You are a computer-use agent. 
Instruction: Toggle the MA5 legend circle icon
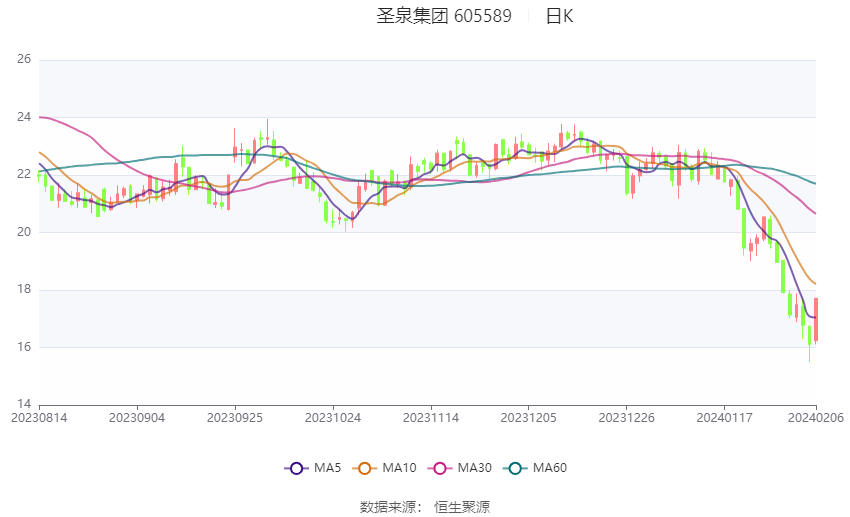[296, 468]
